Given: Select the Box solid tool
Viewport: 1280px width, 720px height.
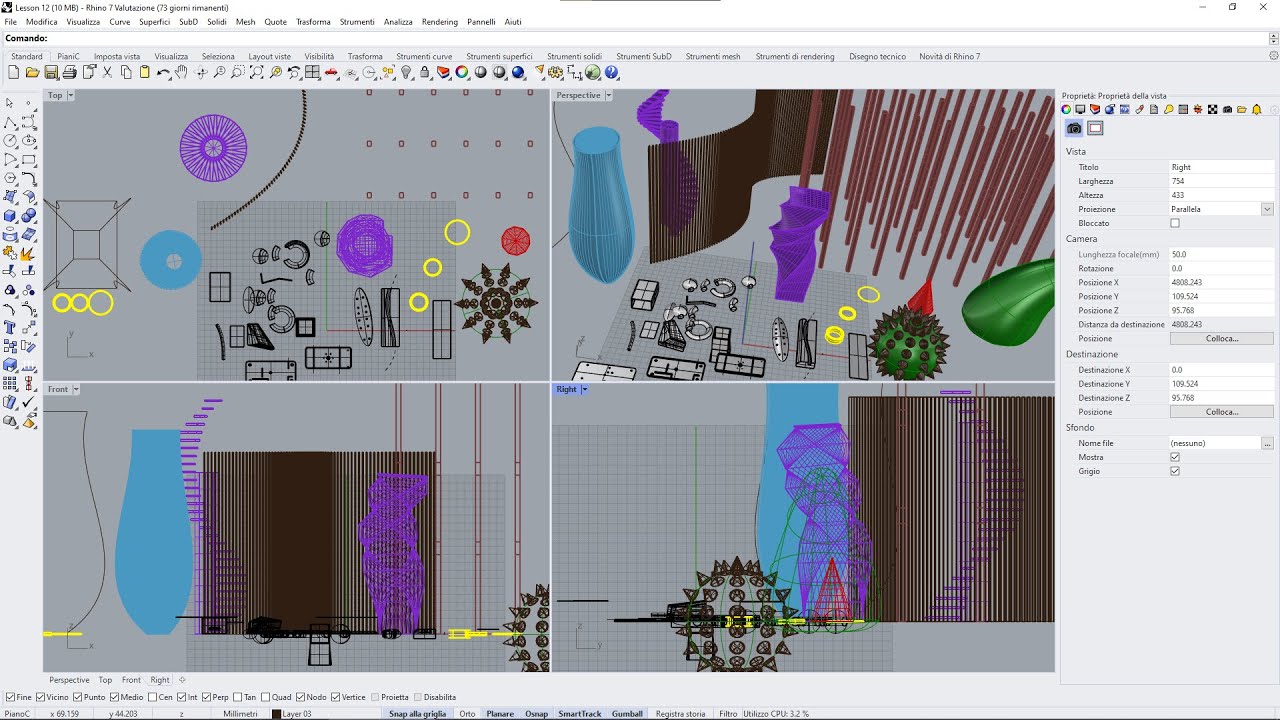Looking at the screenshot, I should coord(9,216).
